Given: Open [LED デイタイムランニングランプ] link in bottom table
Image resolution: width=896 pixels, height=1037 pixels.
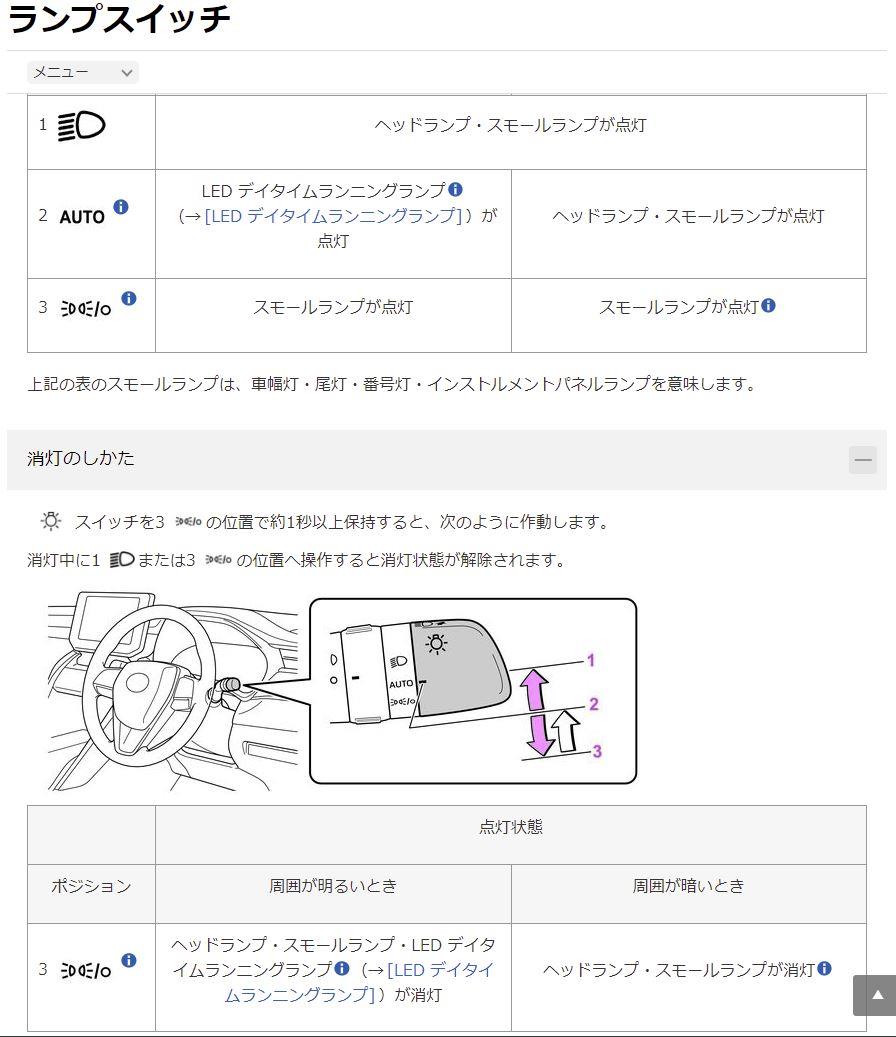Looking at the screenshot, I should (359, 982).
